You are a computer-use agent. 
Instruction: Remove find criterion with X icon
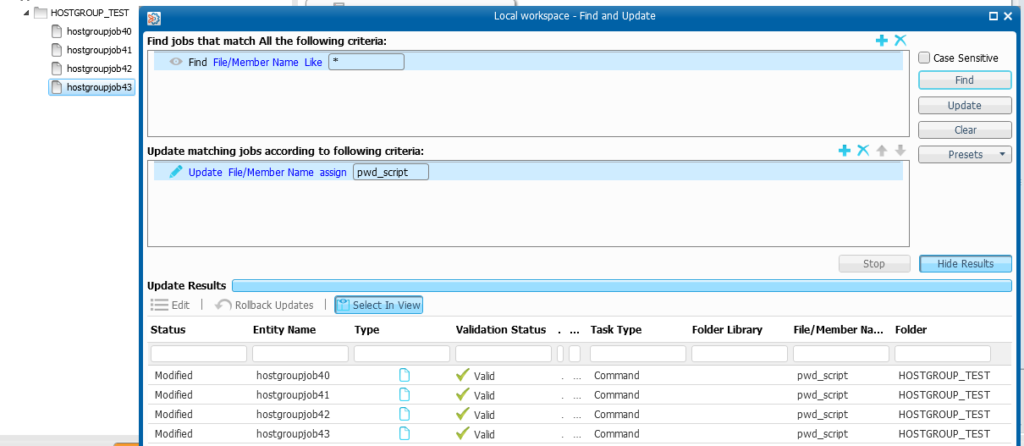900,40
